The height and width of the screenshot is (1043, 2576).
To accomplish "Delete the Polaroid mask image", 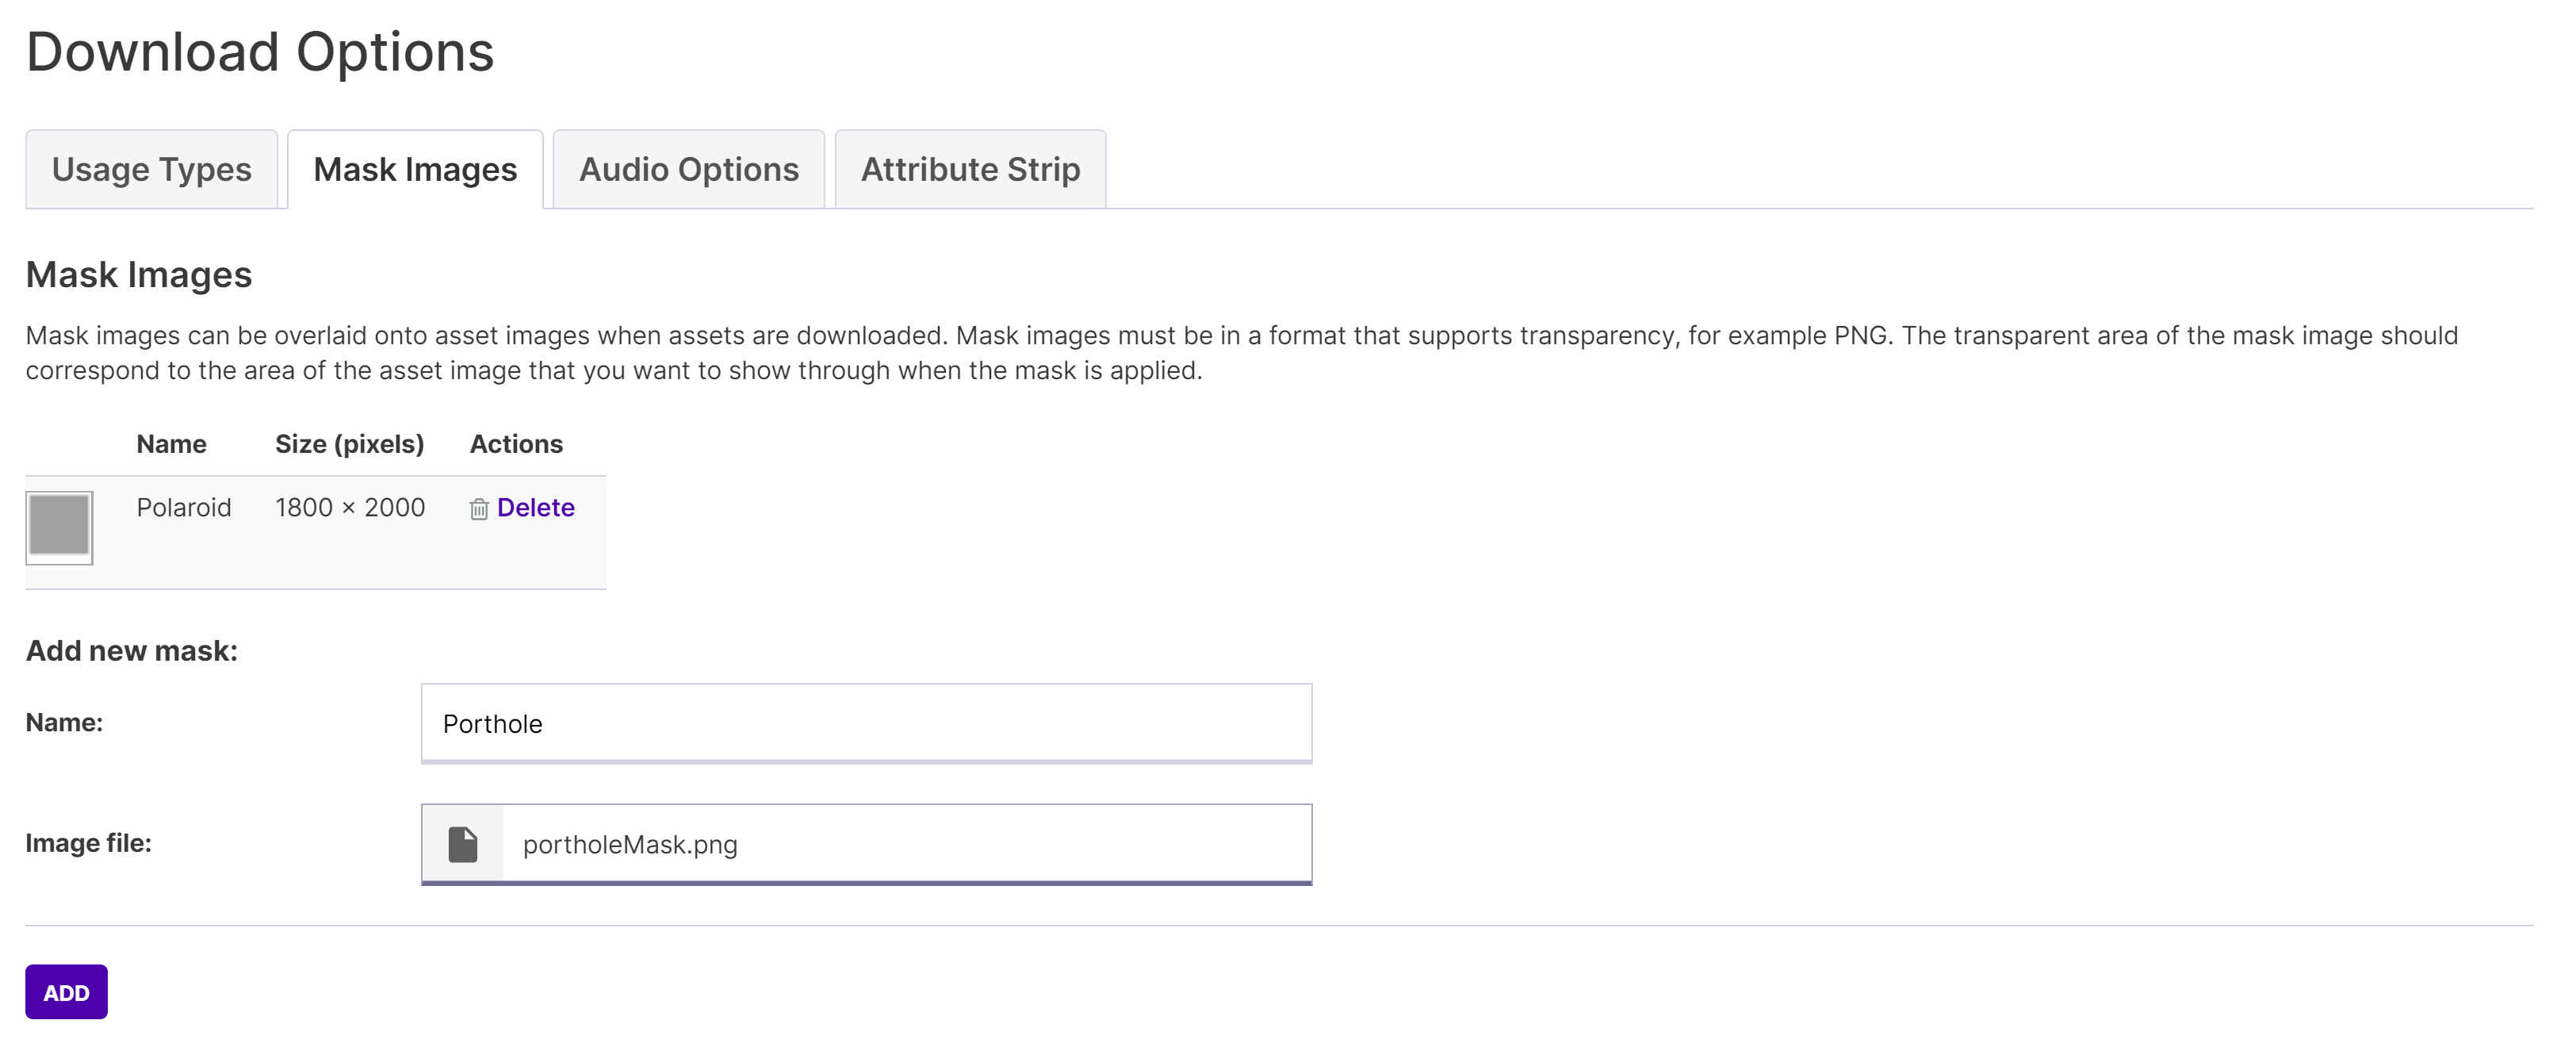I will click(535, 508).
